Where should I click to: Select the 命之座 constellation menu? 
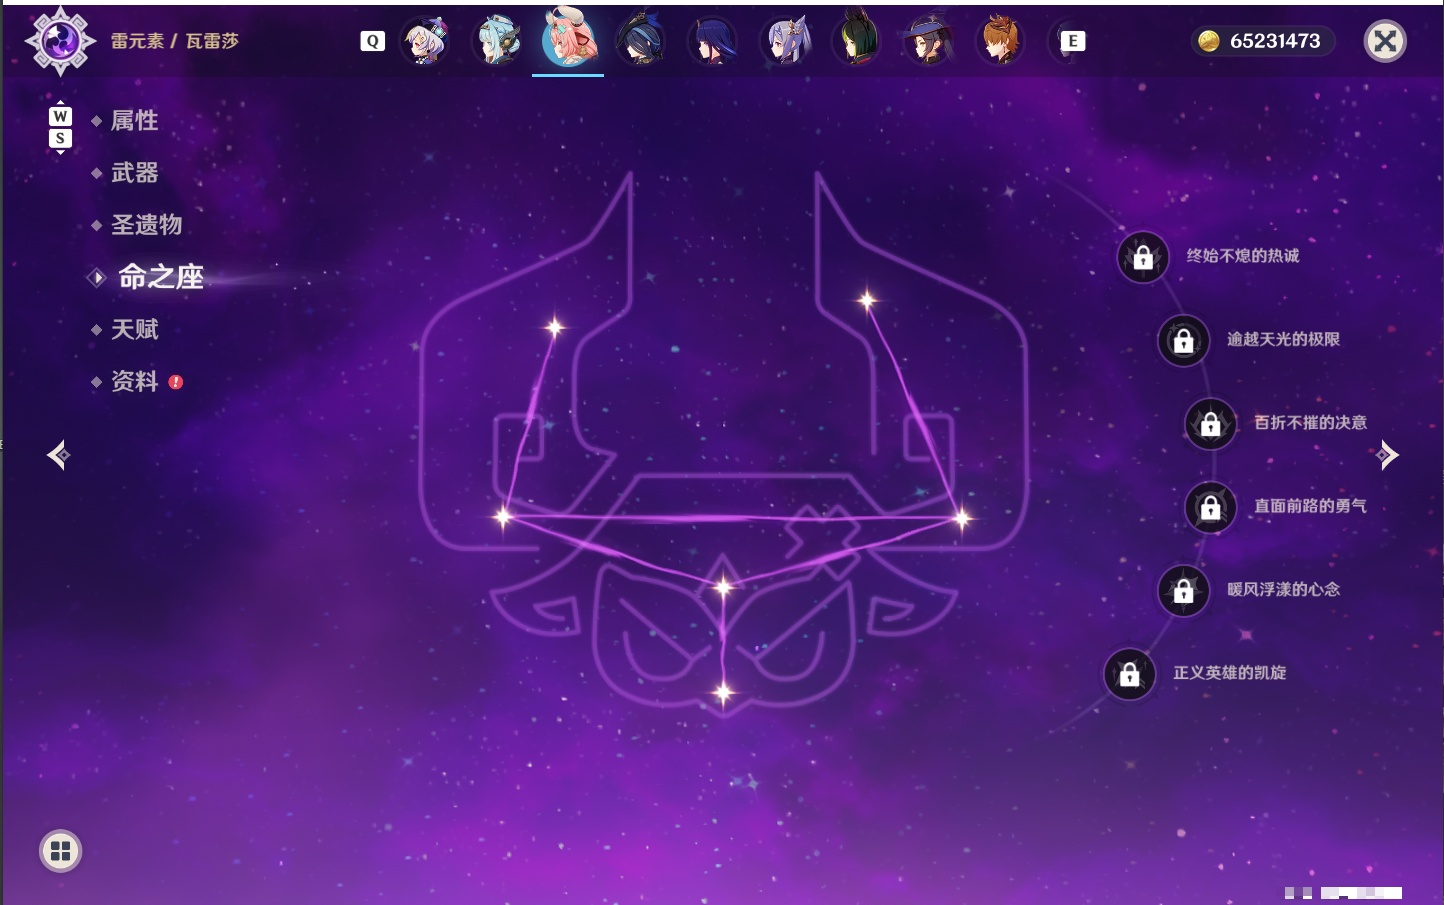tap(160, 277)
